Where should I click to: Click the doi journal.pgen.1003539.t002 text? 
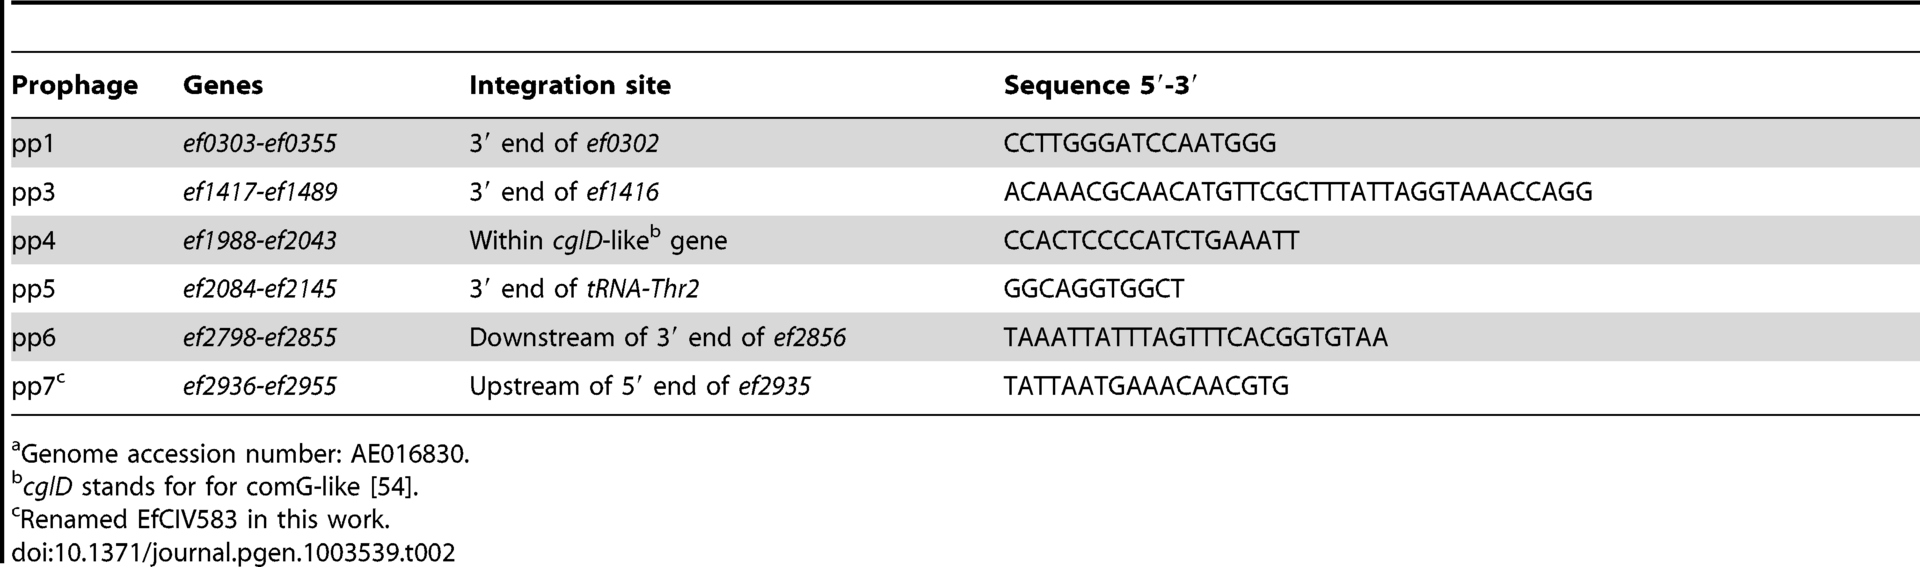(x=234, y=552)
